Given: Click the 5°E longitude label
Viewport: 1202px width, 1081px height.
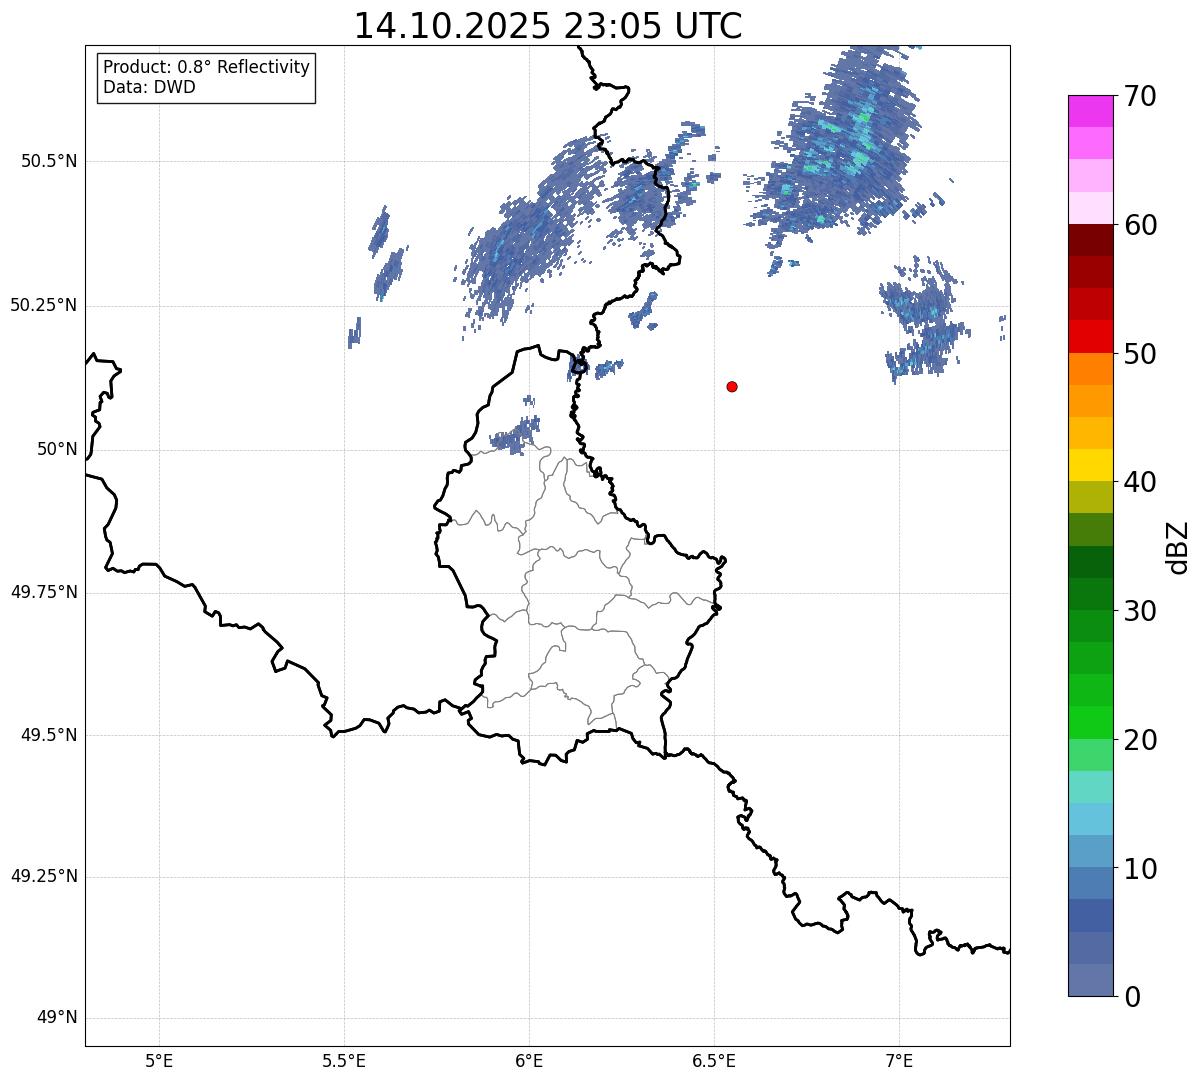Looking at the screenshot, I should 159,1060.
